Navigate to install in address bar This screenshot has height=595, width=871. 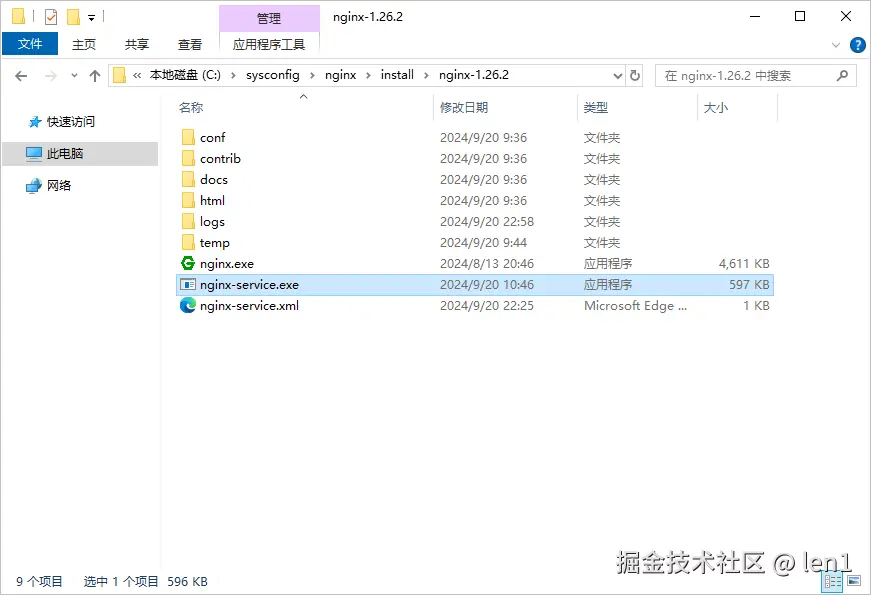point(397,75)
